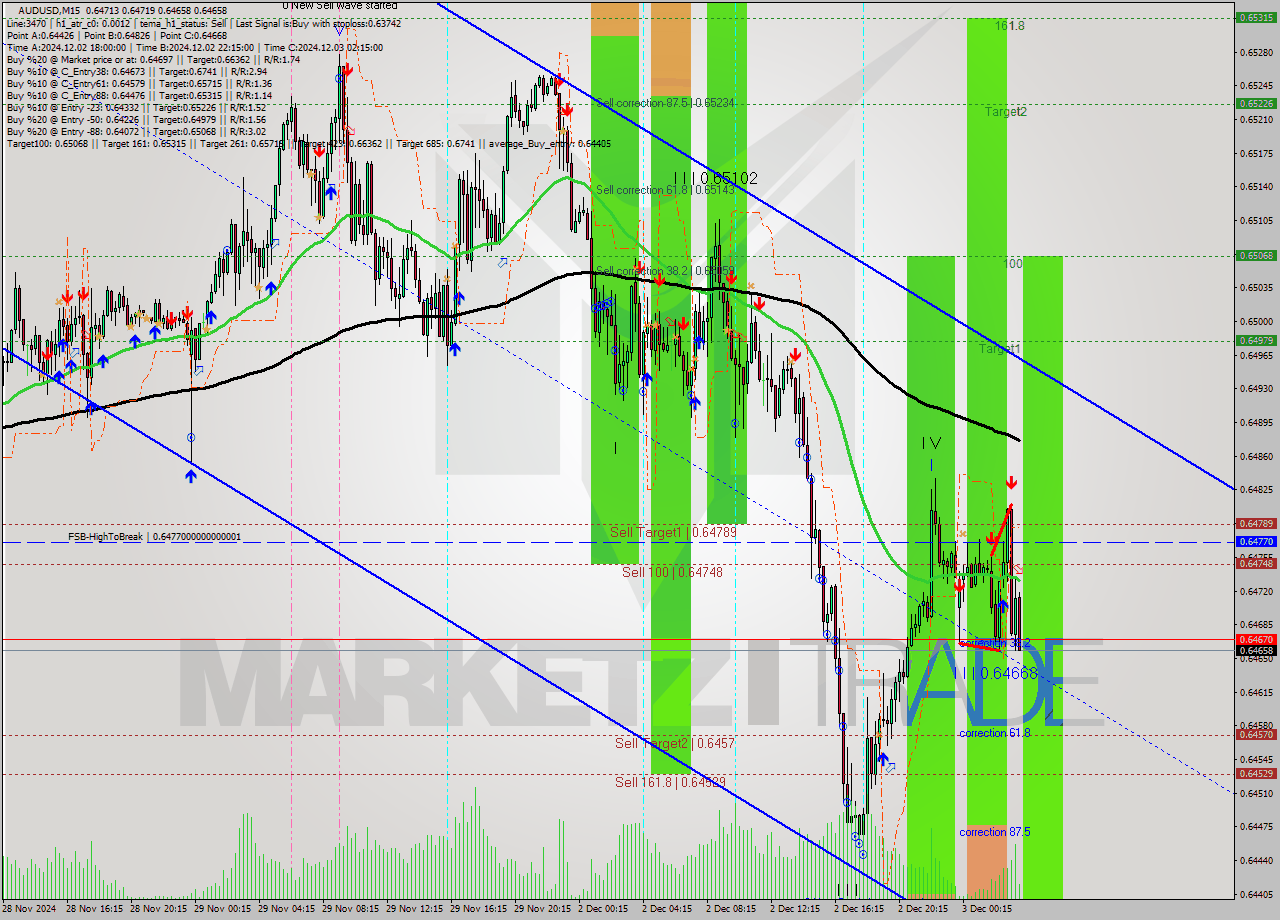This screenshot has height=920, width=1280.
Task: Click red price tag 0.64670 on axis
Action: tap(1256, 639)
